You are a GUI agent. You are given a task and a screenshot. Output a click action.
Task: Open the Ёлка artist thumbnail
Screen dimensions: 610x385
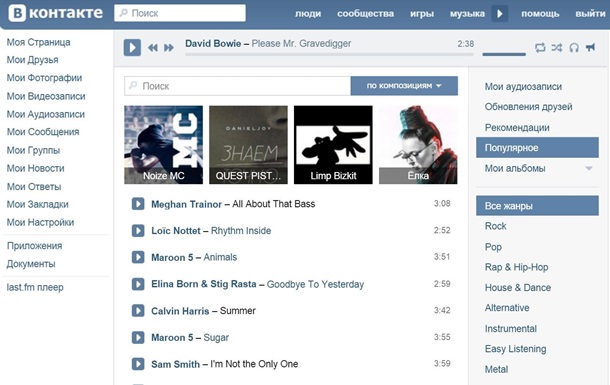point(418,145)
